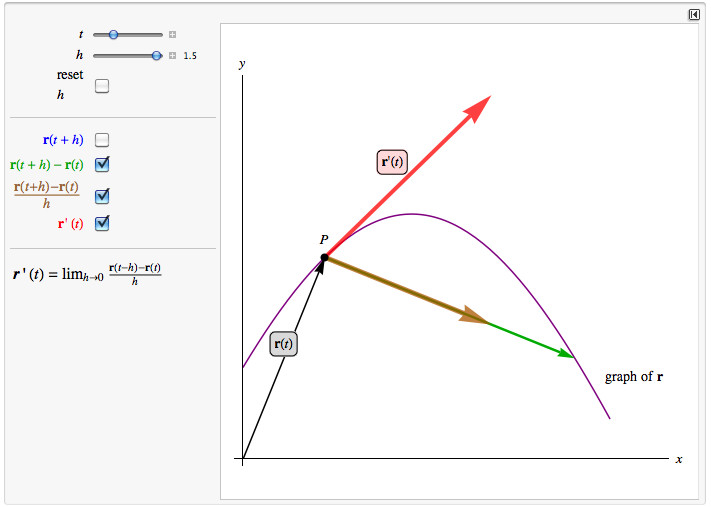Uncheck the r'(t) checkbox
Screen dimensions: 711x507
pyautogui.click(x=102, y=223)
